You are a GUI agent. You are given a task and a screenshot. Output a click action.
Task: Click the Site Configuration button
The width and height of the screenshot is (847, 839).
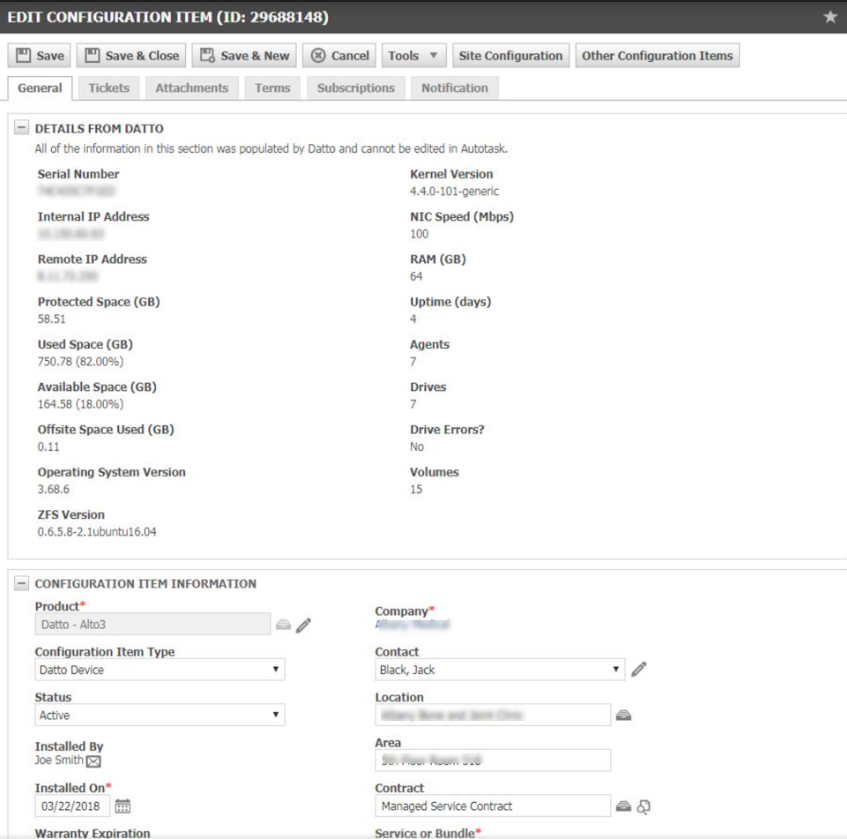510,56
